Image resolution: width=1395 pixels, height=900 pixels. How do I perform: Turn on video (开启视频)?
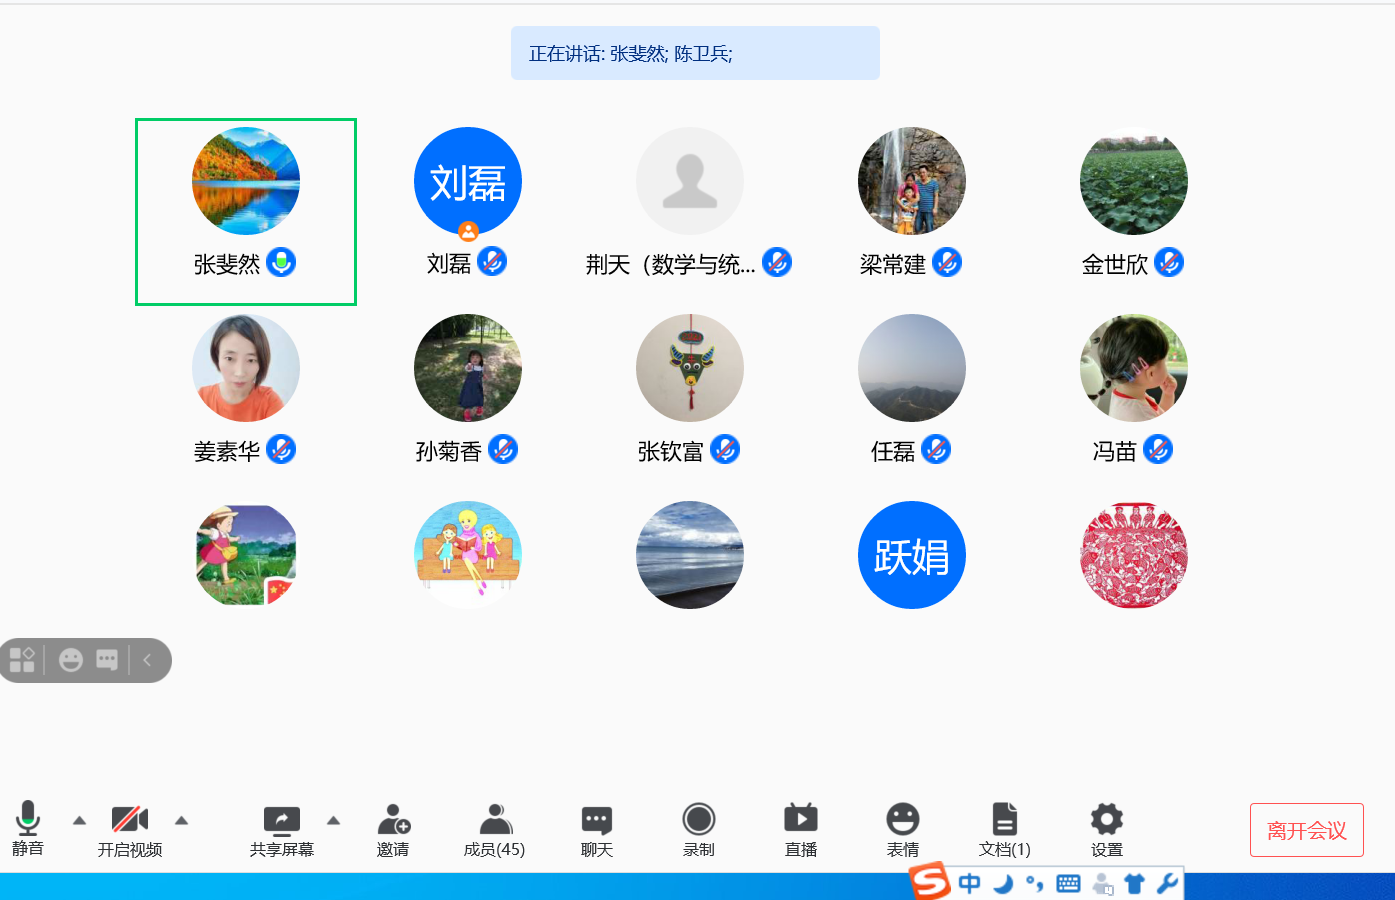tap(130, 820)
